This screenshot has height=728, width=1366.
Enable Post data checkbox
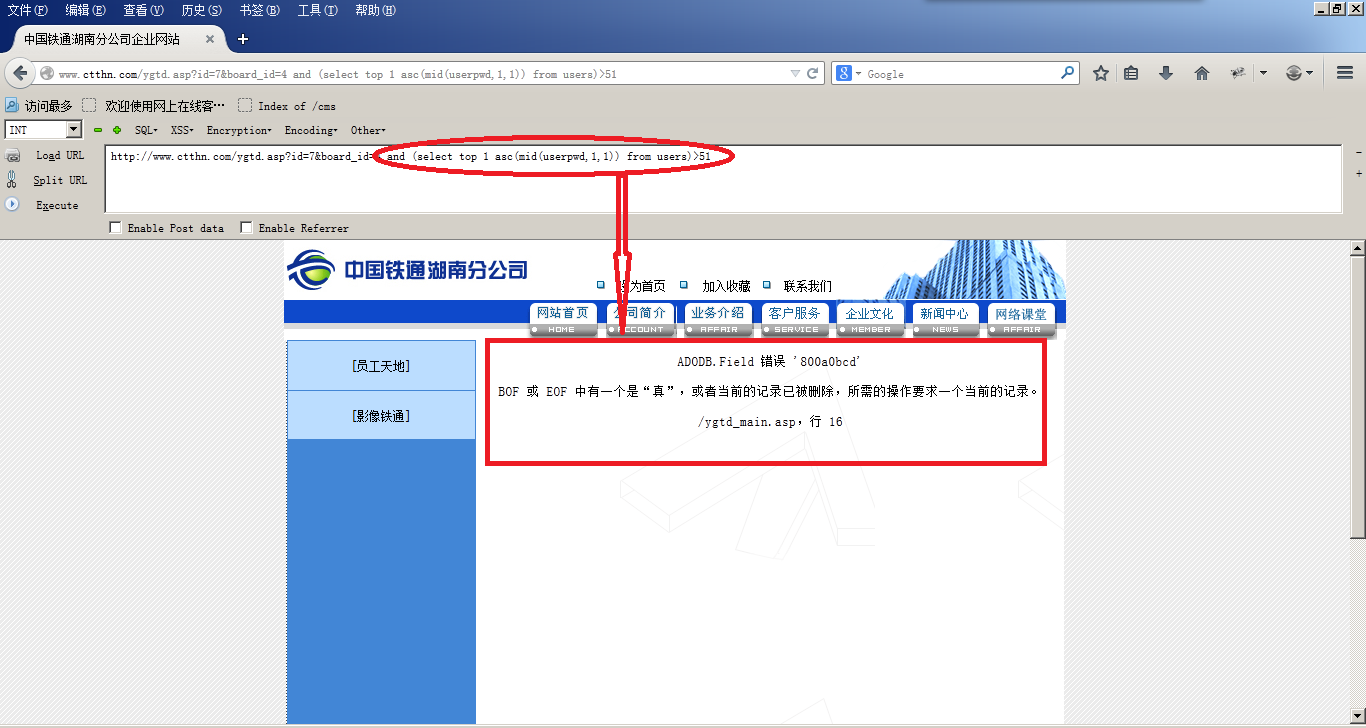tap(115, 228)
